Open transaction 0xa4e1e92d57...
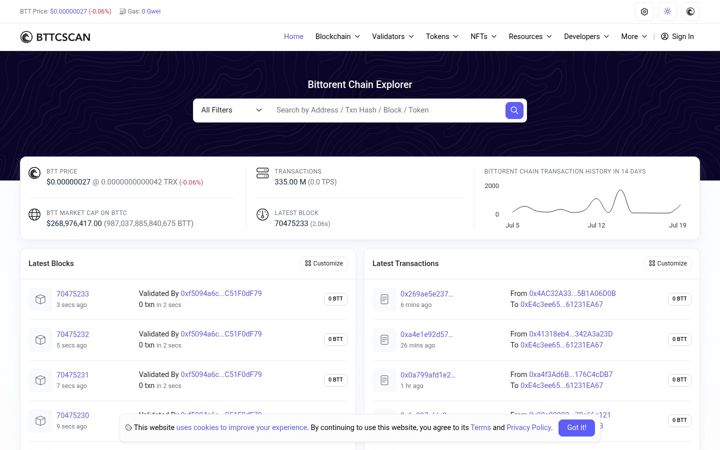720x450 pixels. coord(427,334)
